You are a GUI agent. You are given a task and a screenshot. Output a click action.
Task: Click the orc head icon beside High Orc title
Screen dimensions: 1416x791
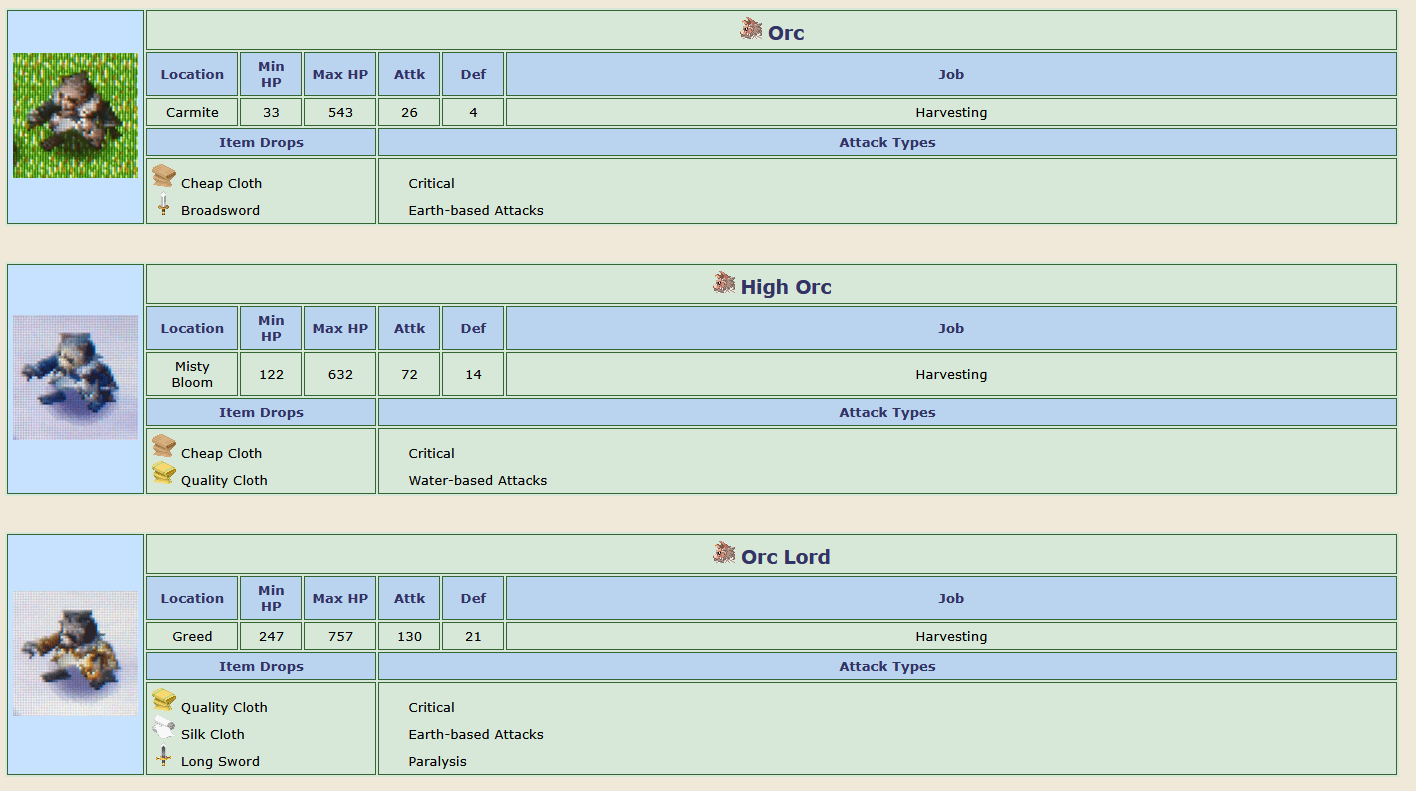click(x=724, y=283)
